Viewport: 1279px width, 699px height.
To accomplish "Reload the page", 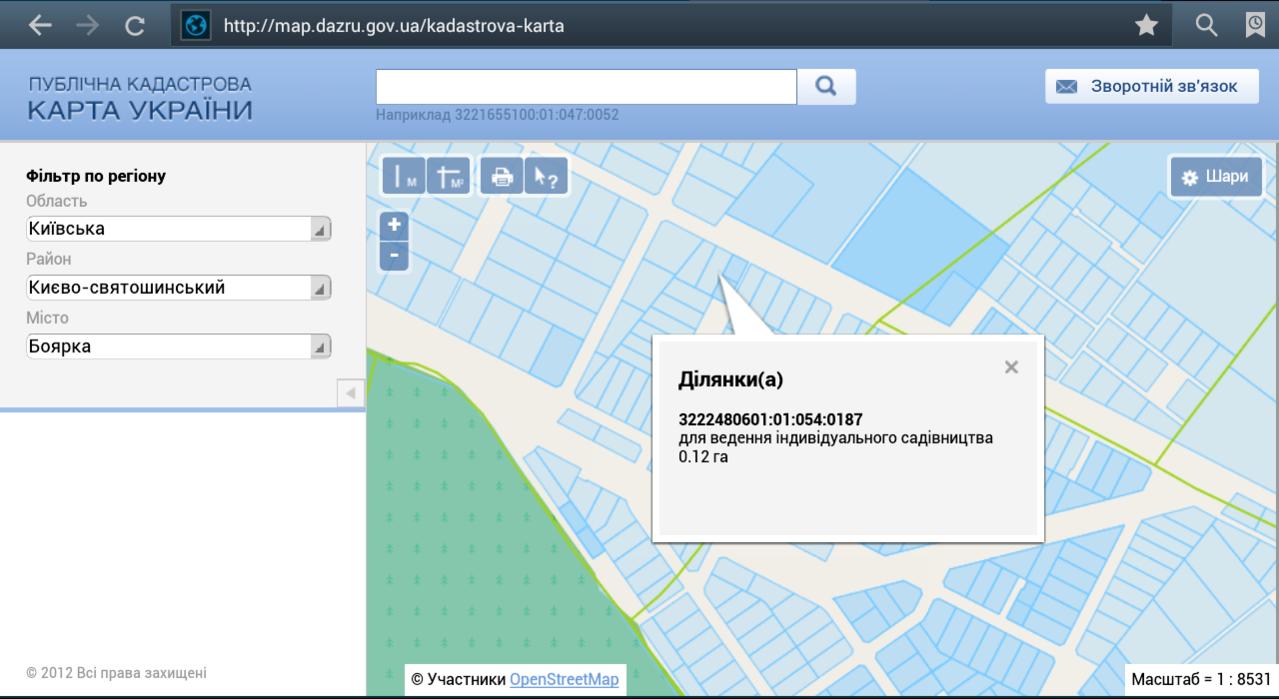I will click(134, 26).
